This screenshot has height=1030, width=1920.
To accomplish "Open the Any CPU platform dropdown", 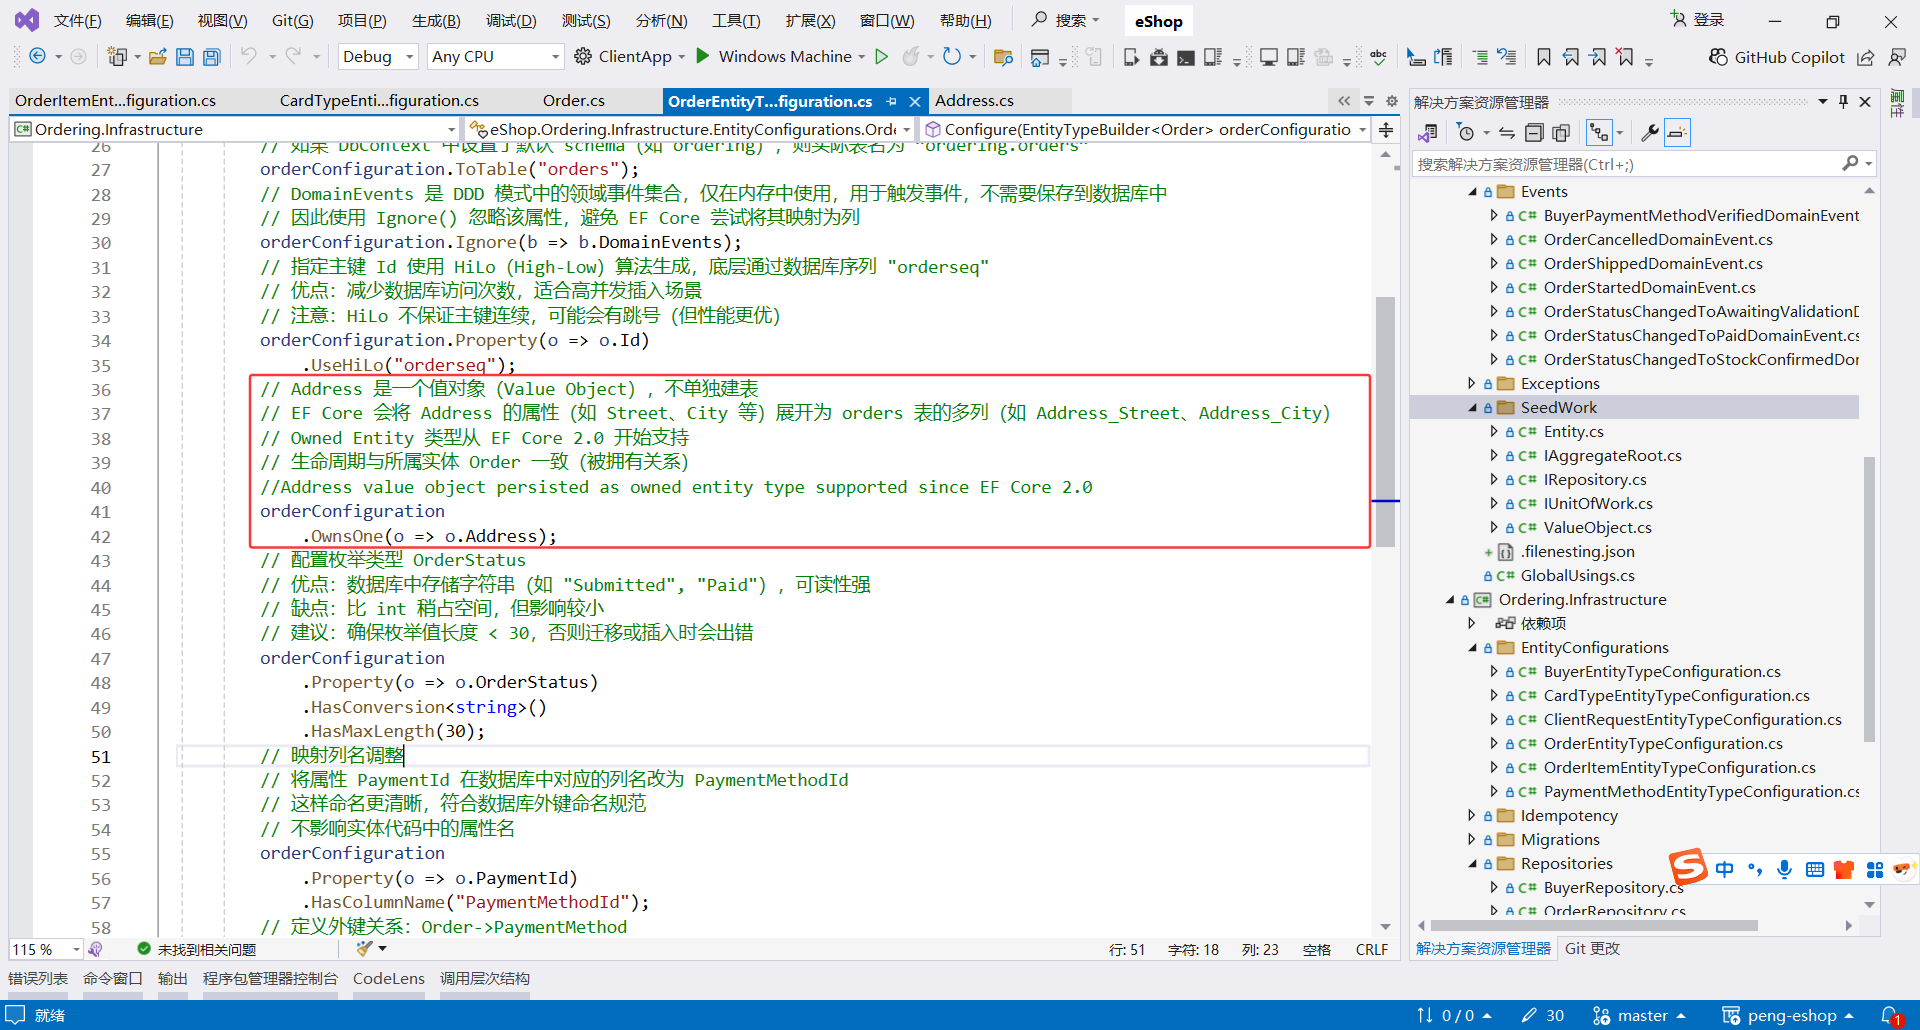I will pos(495,57).
